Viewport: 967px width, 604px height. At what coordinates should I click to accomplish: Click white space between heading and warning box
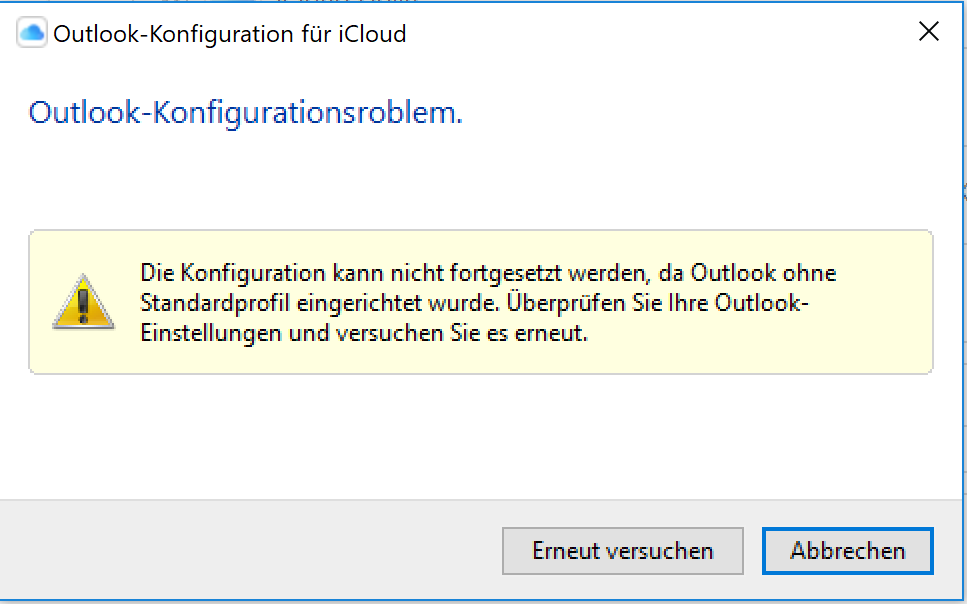point(480,180)
